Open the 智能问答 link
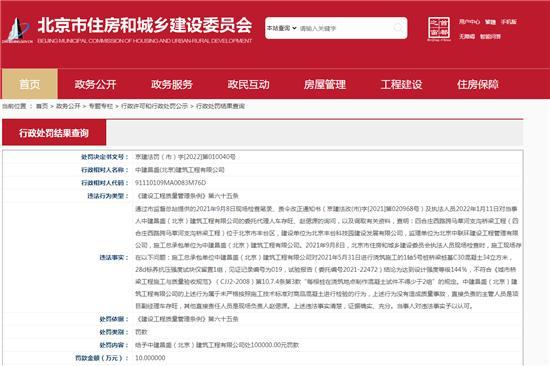This screenshot has width=550, height=366. [x=490, y=36]
